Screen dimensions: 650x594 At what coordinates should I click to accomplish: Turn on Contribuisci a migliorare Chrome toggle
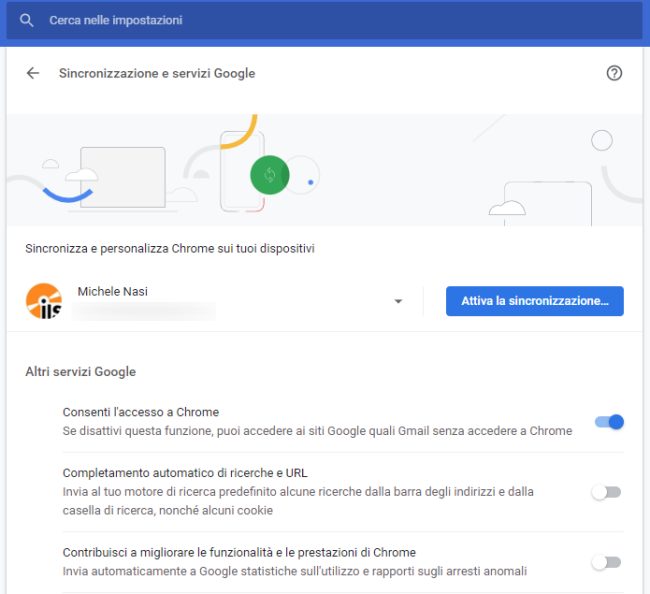point(606,562)
